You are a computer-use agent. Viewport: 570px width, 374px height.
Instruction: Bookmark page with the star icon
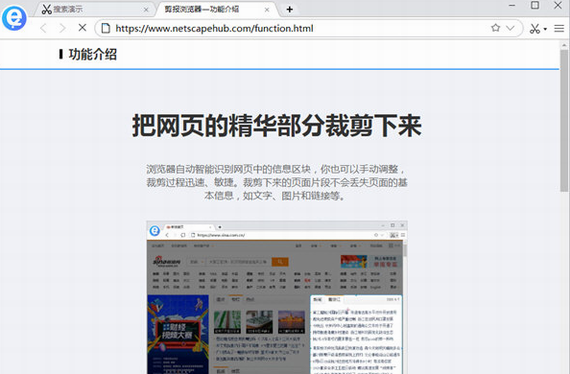tap(495, 28)
